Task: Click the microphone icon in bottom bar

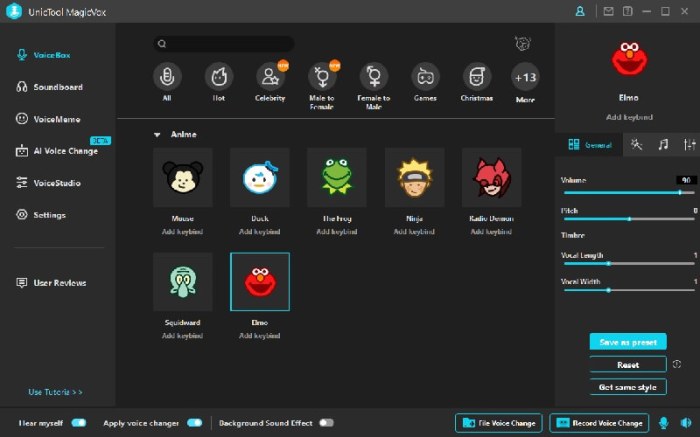Action: 663,423
